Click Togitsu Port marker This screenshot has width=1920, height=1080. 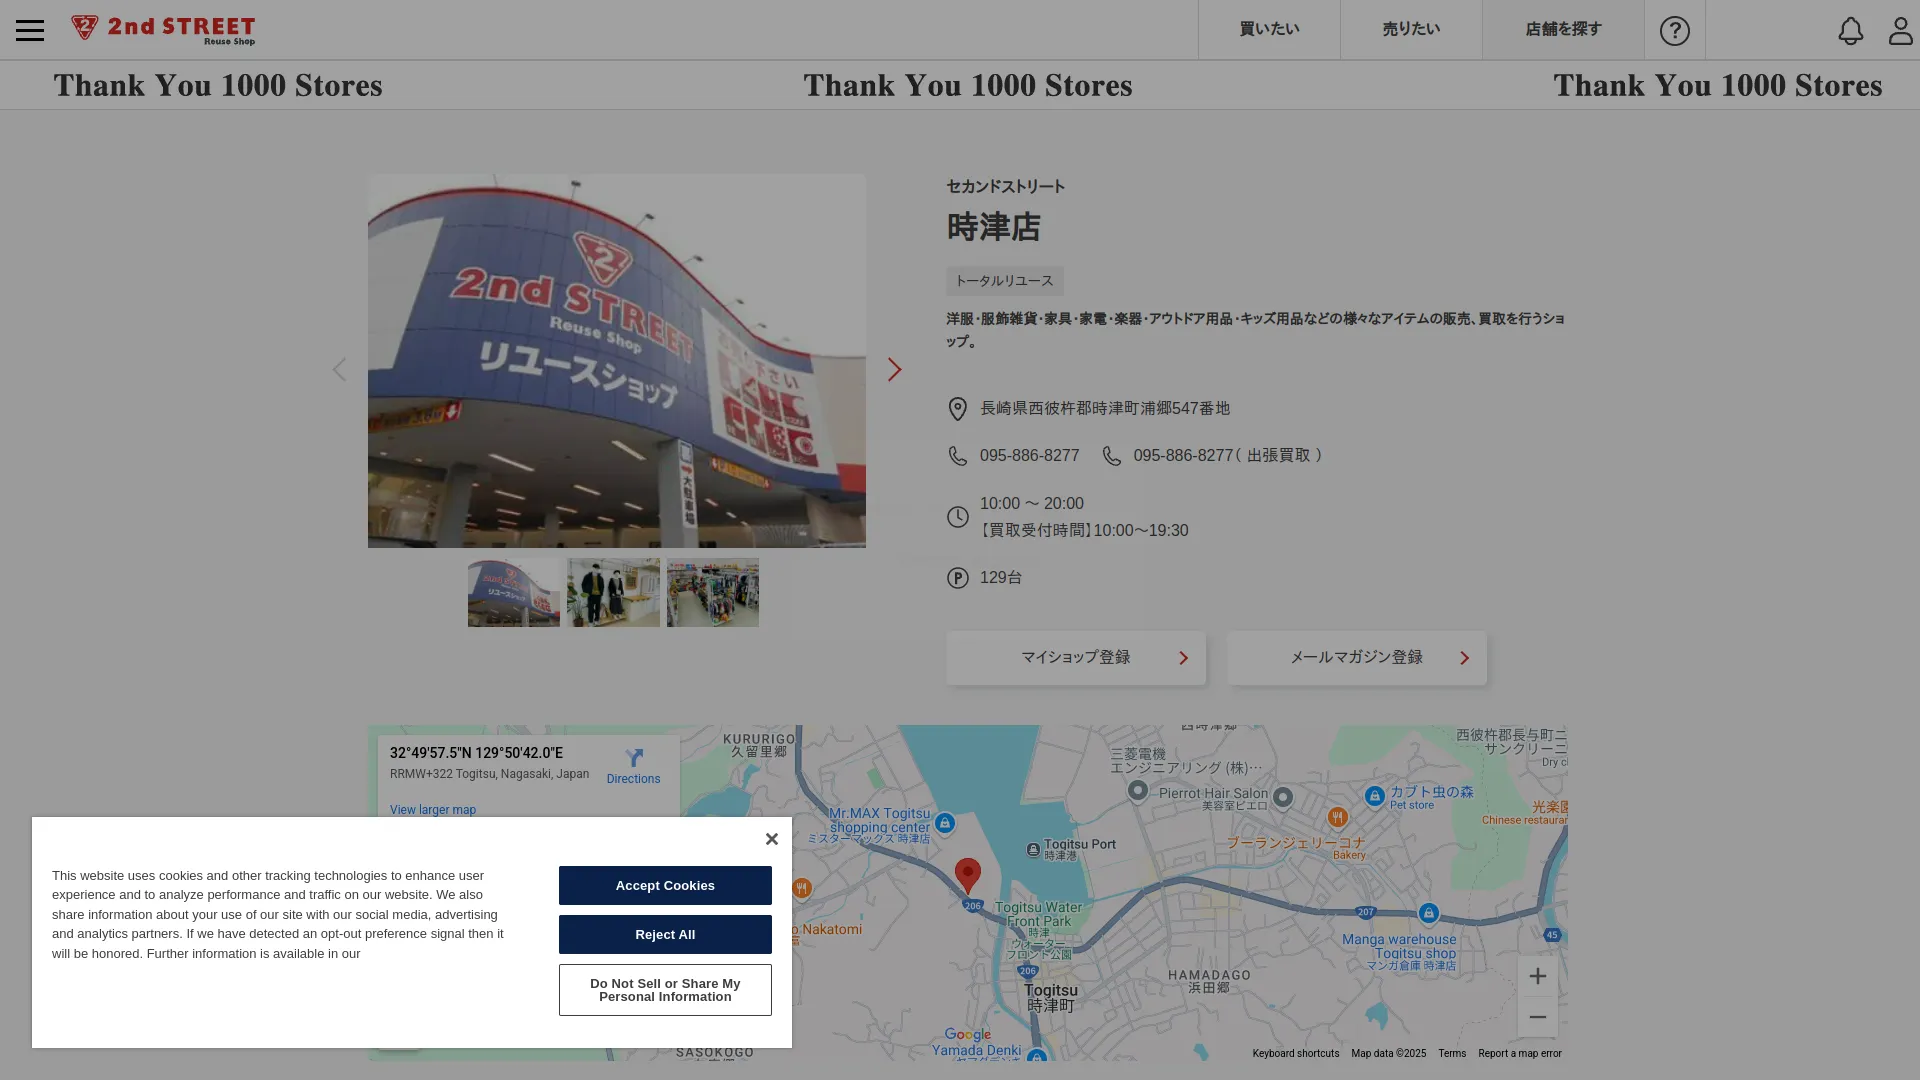tap(1033, 850)
